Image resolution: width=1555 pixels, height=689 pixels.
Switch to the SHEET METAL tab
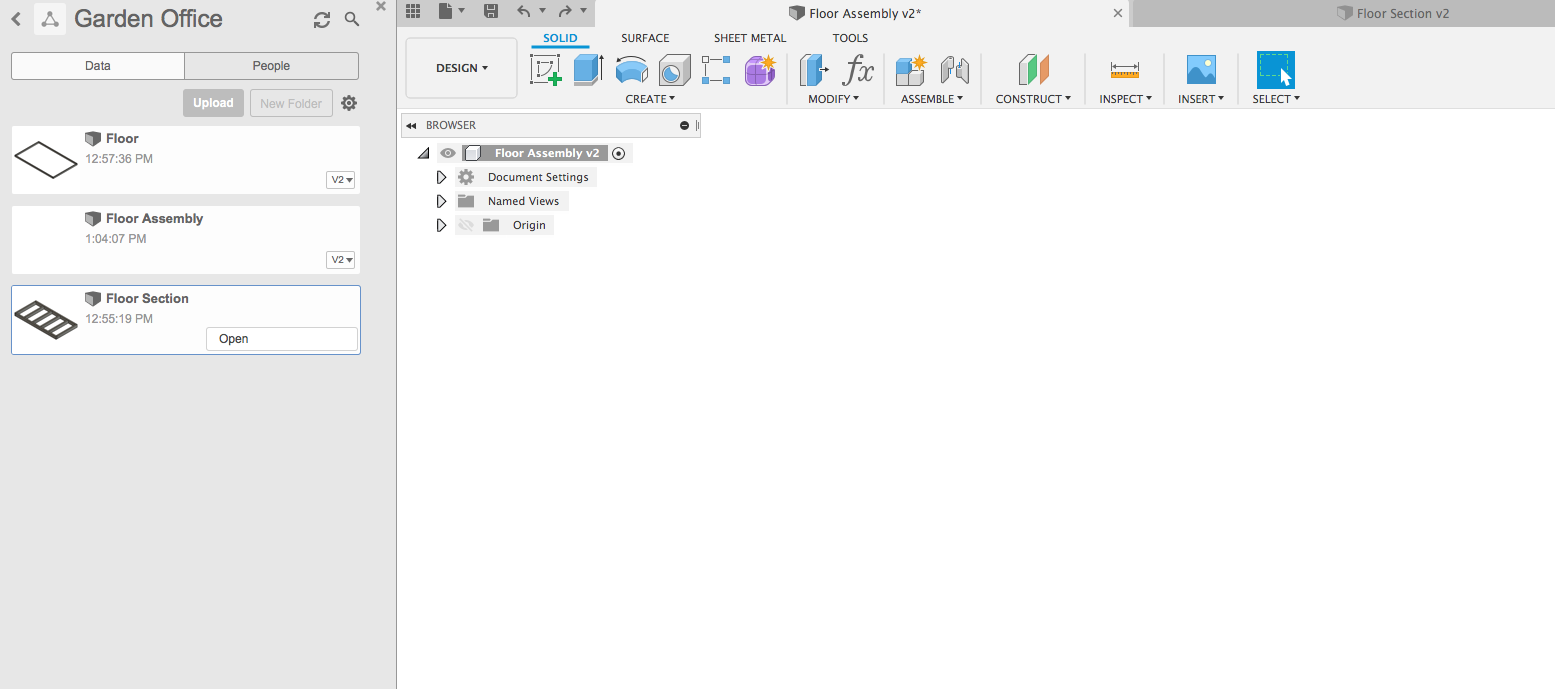[x=749, y=37]
